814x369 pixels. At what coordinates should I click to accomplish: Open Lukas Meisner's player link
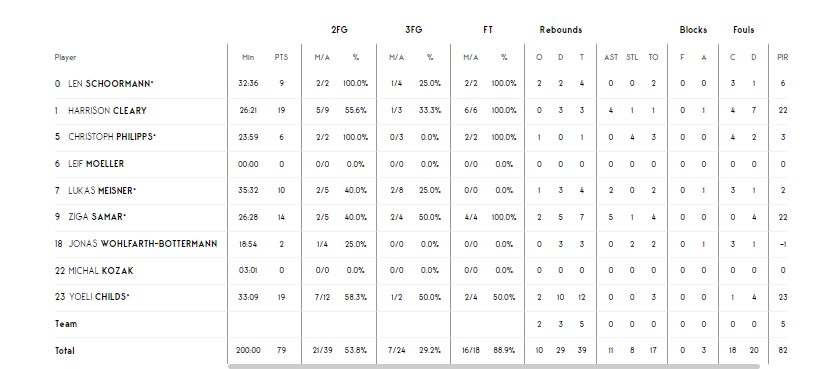click(102, 190)
